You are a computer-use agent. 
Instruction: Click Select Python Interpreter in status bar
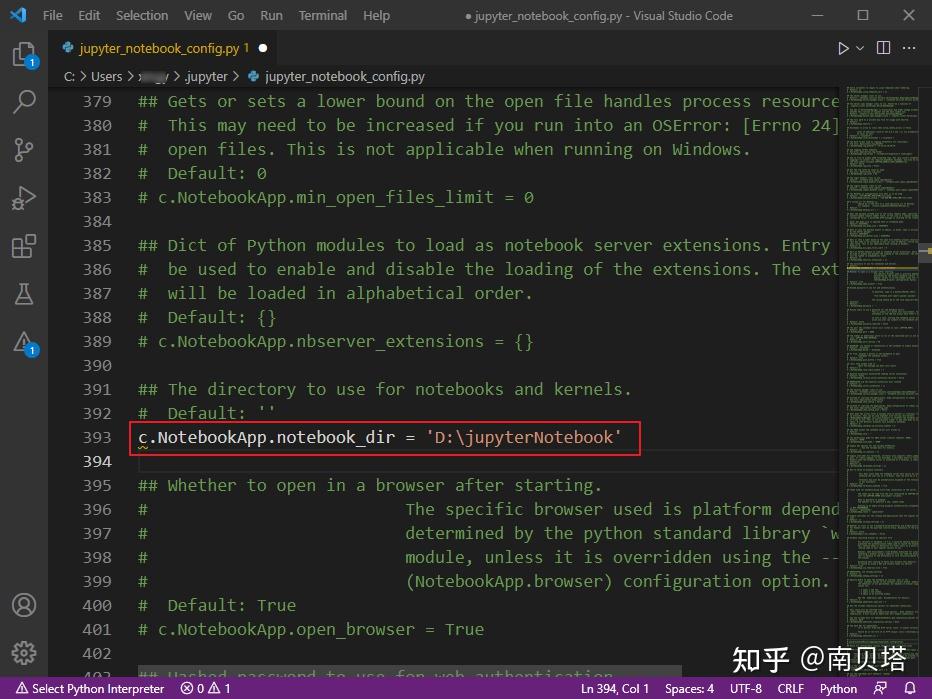click(x=90, y=688)
